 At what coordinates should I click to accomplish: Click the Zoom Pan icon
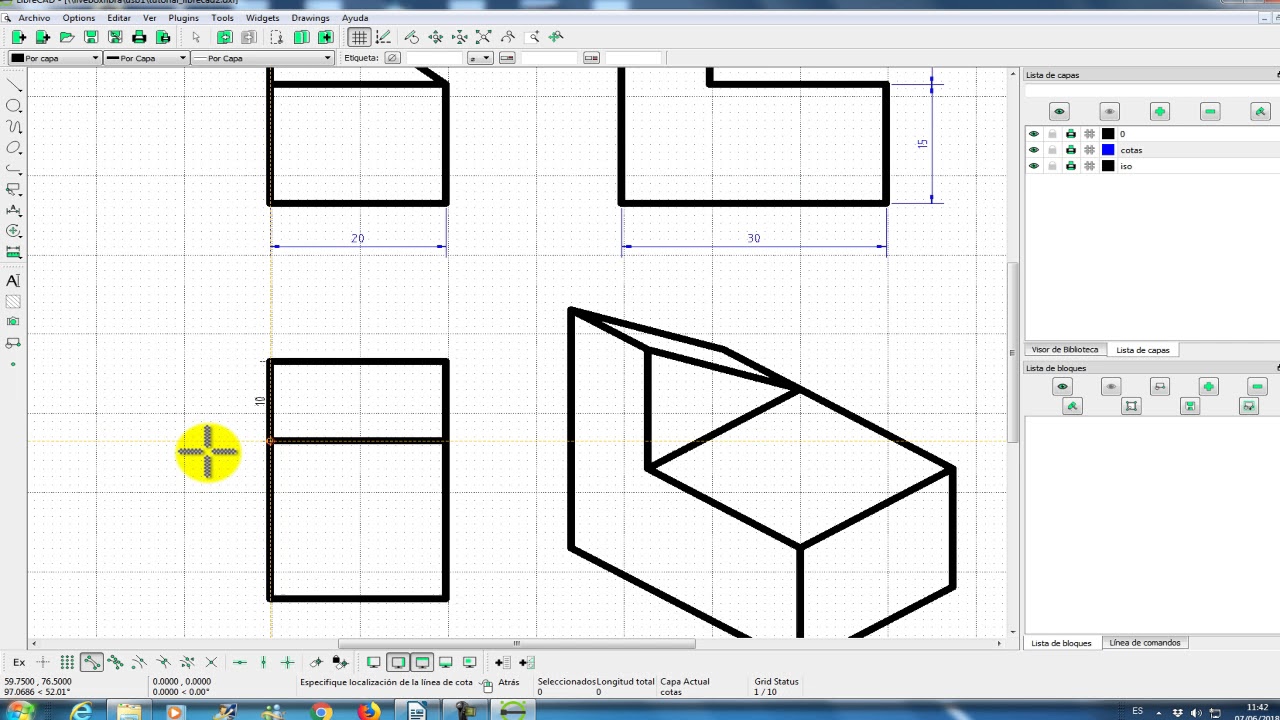557,37
